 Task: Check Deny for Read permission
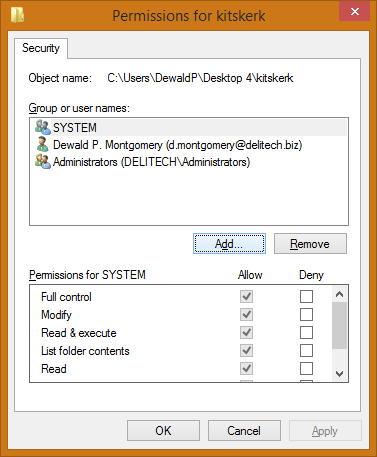pyautogui.click(x=306, y=368)
